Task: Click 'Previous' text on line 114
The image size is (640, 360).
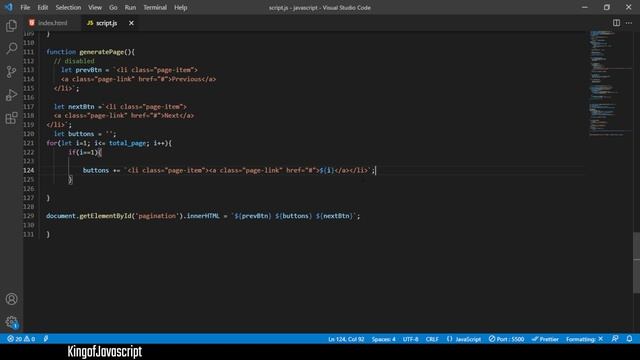Action: click(x=186, y=79)
